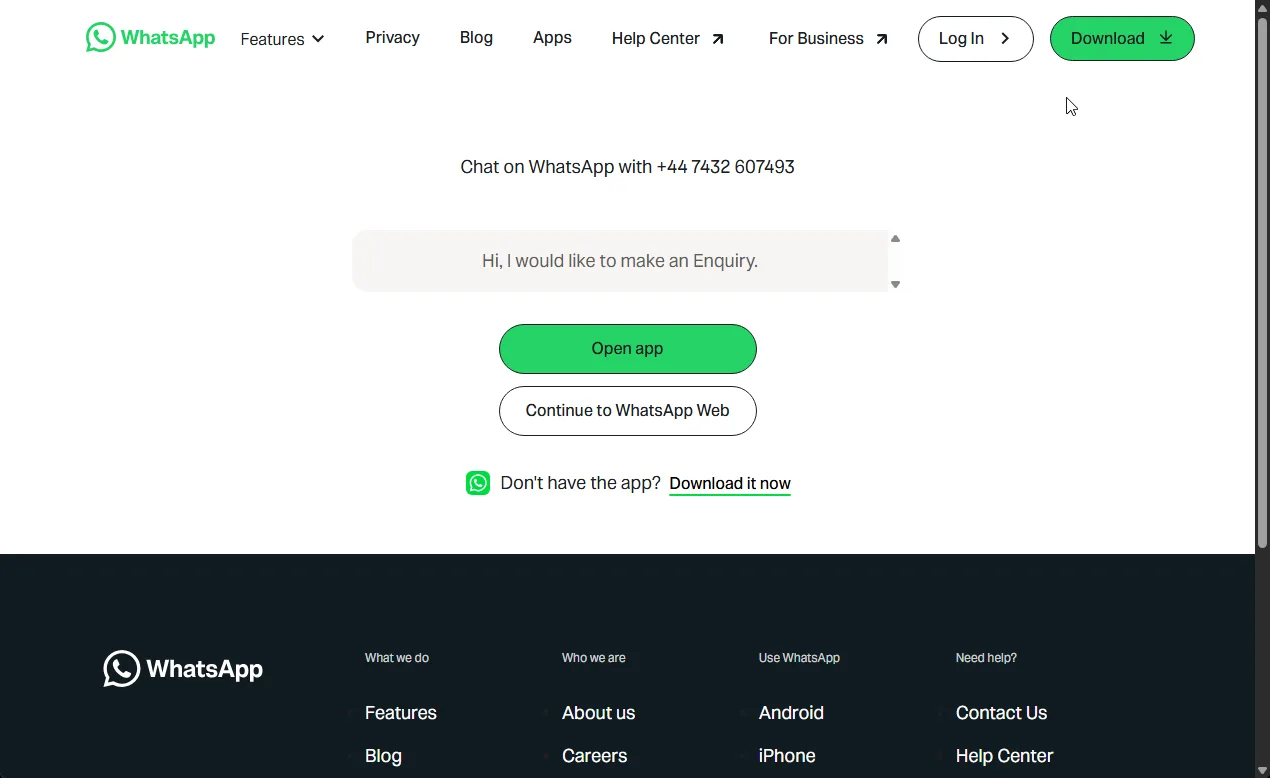Screen dimensions: 1270x778
Task: Click the green Download button
Action: click(x=1122, y=39)
